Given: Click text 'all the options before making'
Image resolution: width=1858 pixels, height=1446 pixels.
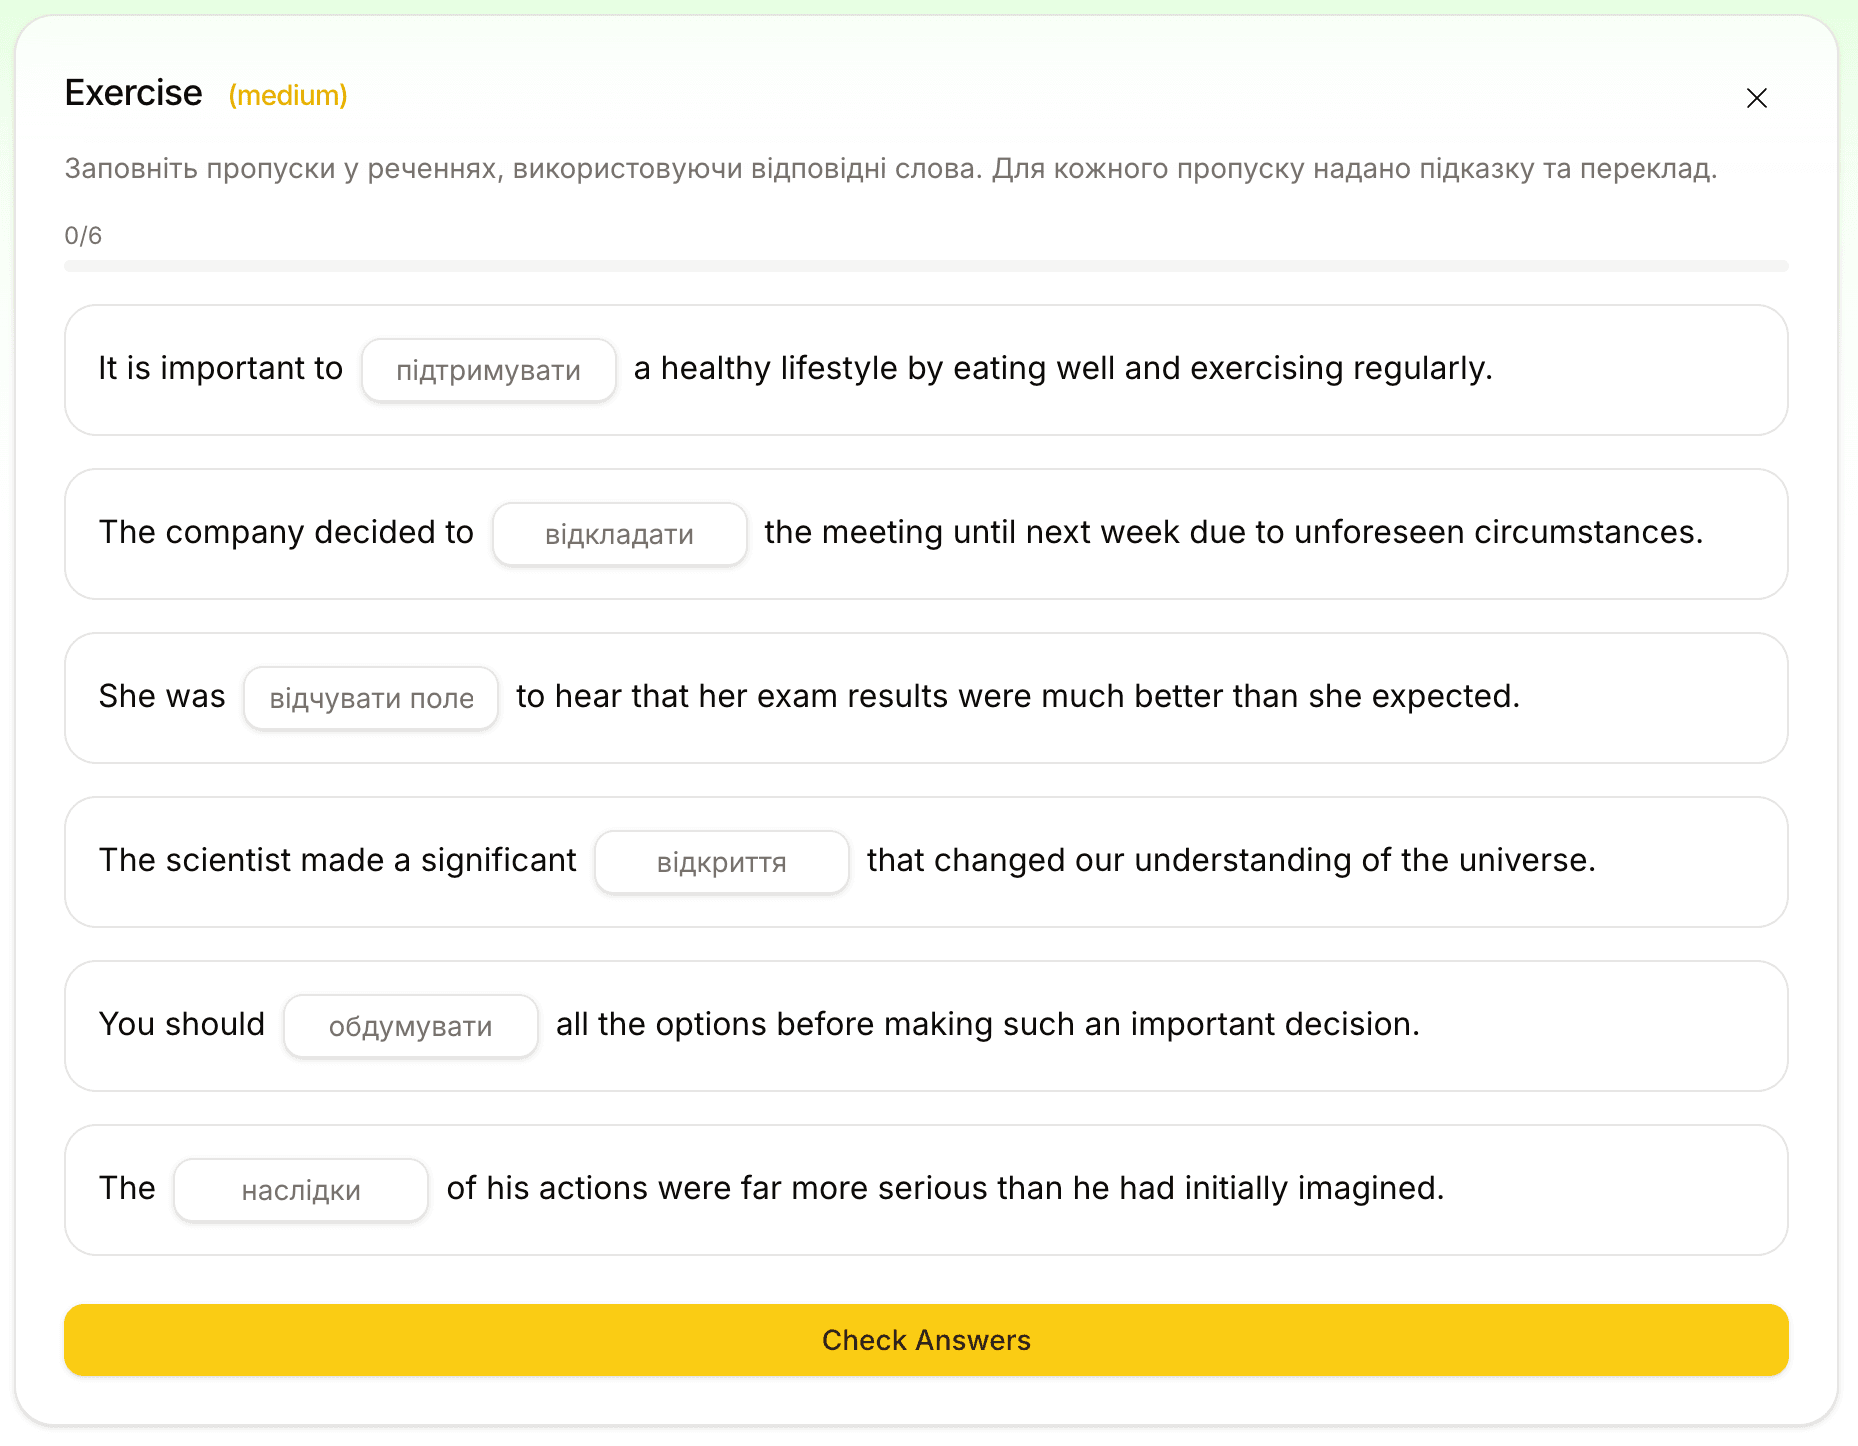Looking at the screenshot, I should [776, 1024].
